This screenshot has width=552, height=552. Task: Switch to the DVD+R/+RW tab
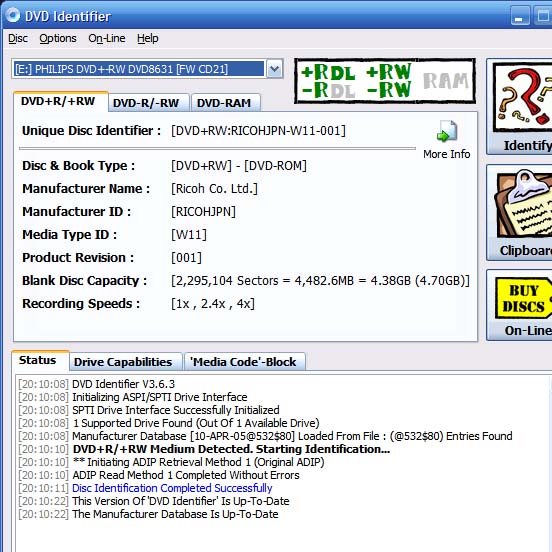(61, 101)
